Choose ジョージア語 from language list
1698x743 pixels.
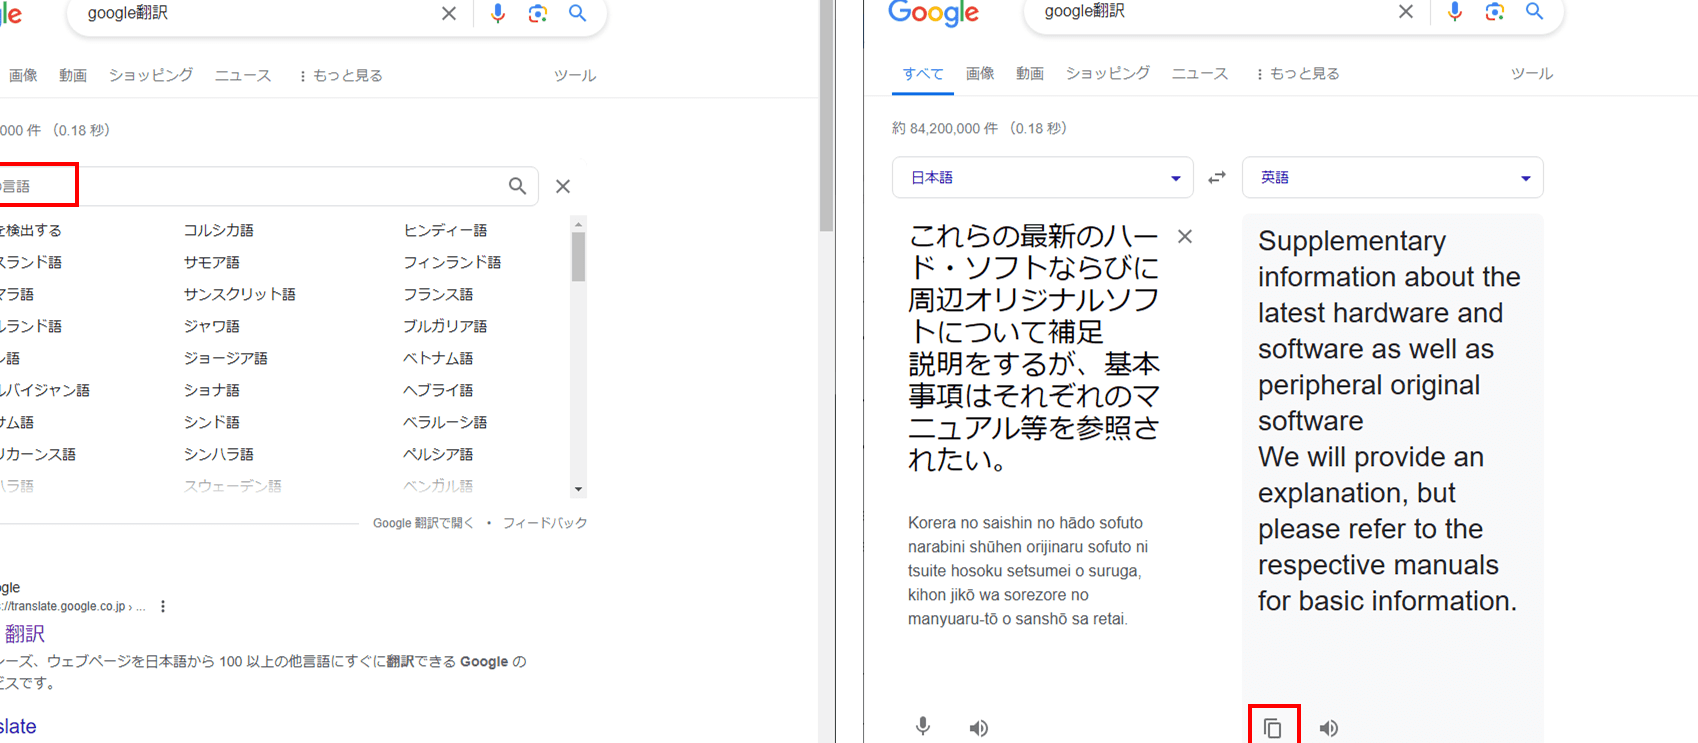[226, 358]
